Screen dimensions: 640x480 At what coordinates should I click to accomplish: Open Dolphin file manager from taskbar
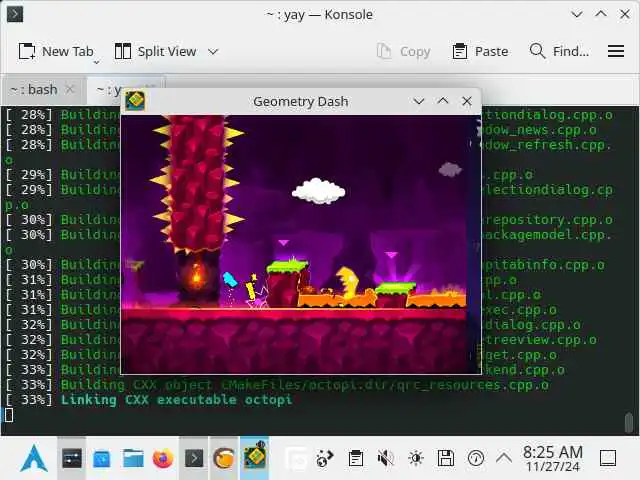pyautogui.click(x=133, y=458)
